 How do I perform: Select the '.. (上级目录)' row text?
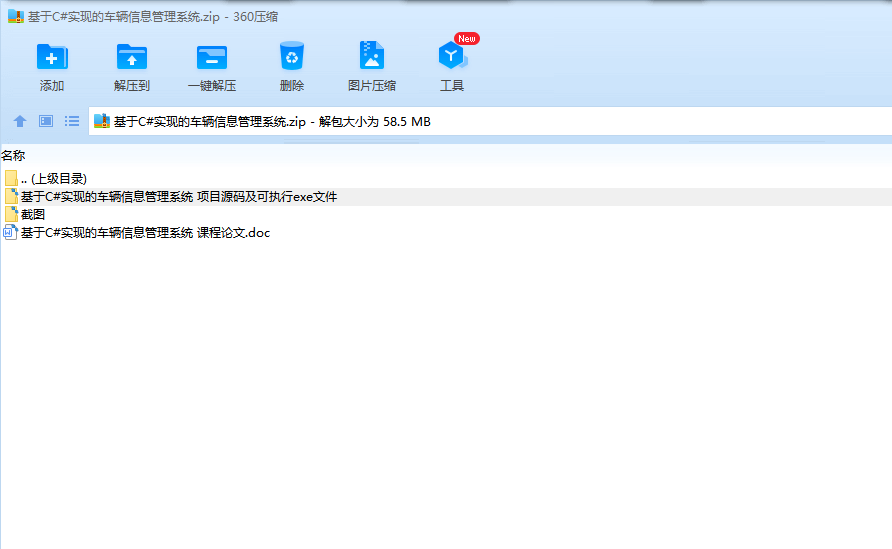(x=54, y=179)
